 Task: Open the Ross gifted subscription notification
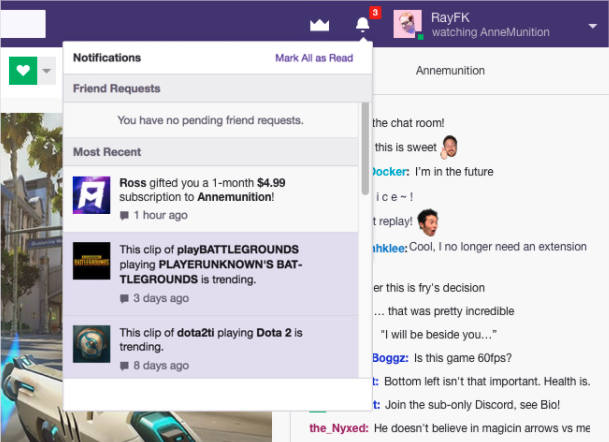[211, 199]
